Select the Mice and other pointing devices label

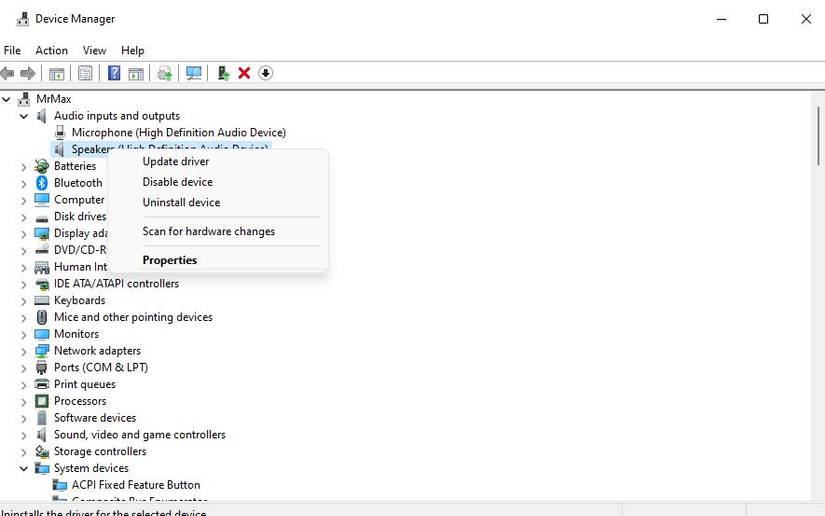click(x=133, y=317)
